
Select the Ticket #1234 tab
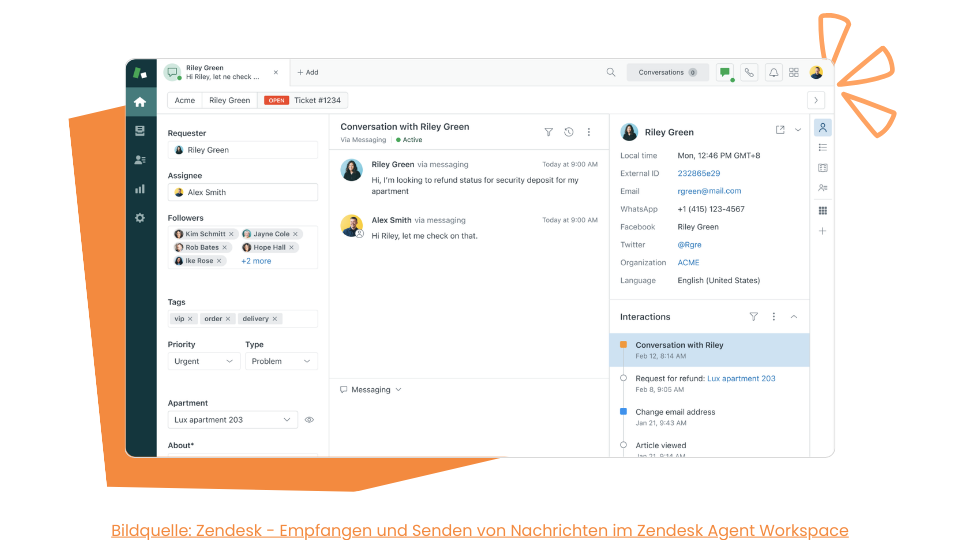click(x=302, y=100)
